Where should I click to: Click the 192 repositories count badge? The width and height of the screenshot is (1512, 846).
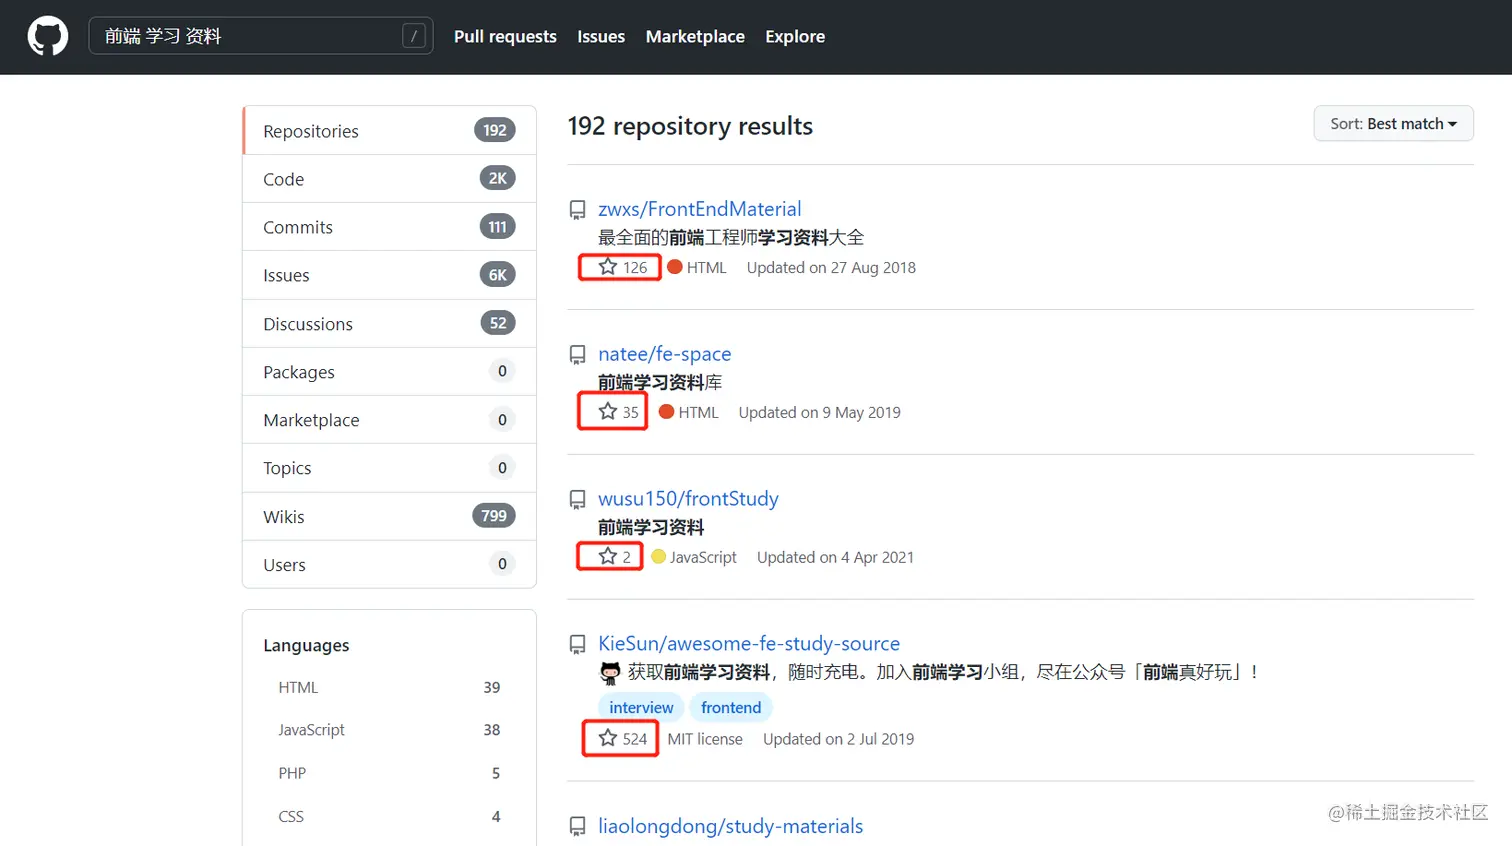tap(495, 130)
